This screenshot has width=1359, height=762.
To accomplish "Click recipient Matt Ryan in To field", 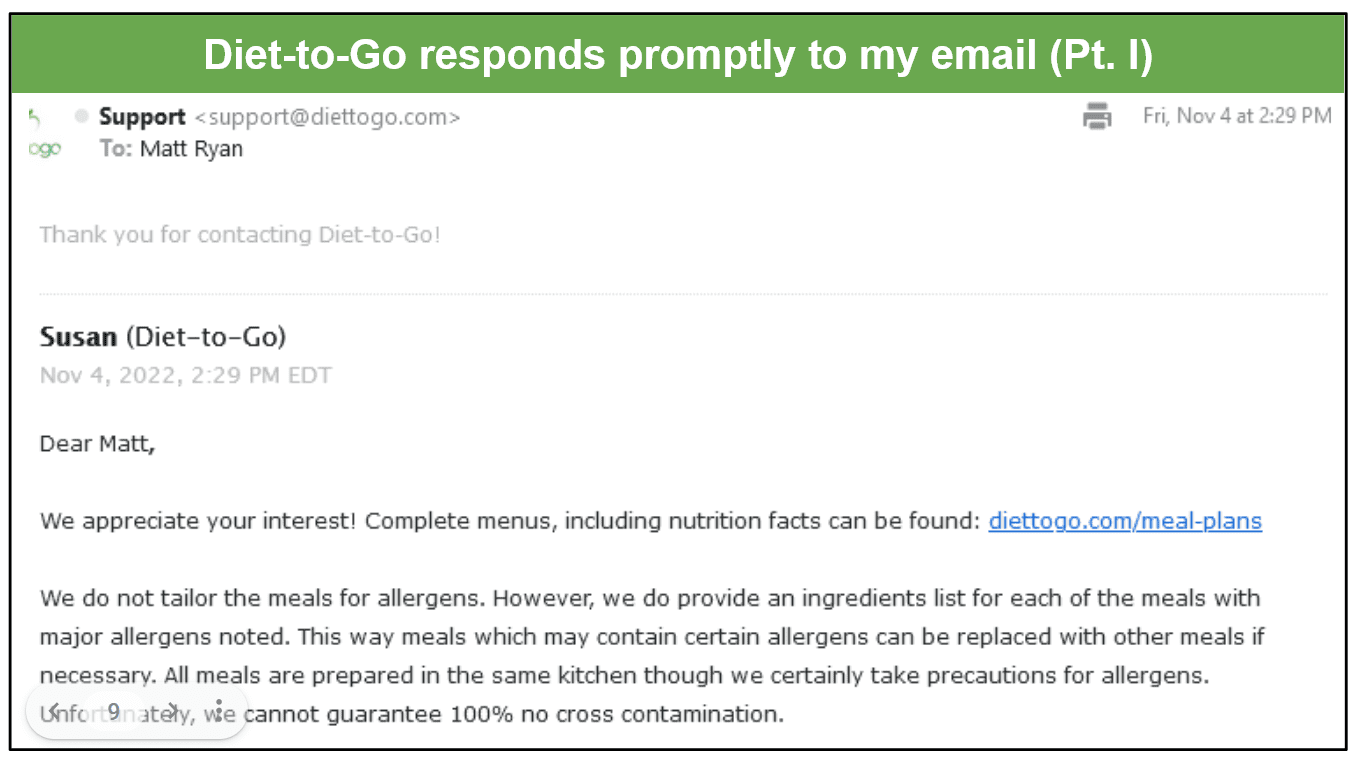I will tap(191, 149).
